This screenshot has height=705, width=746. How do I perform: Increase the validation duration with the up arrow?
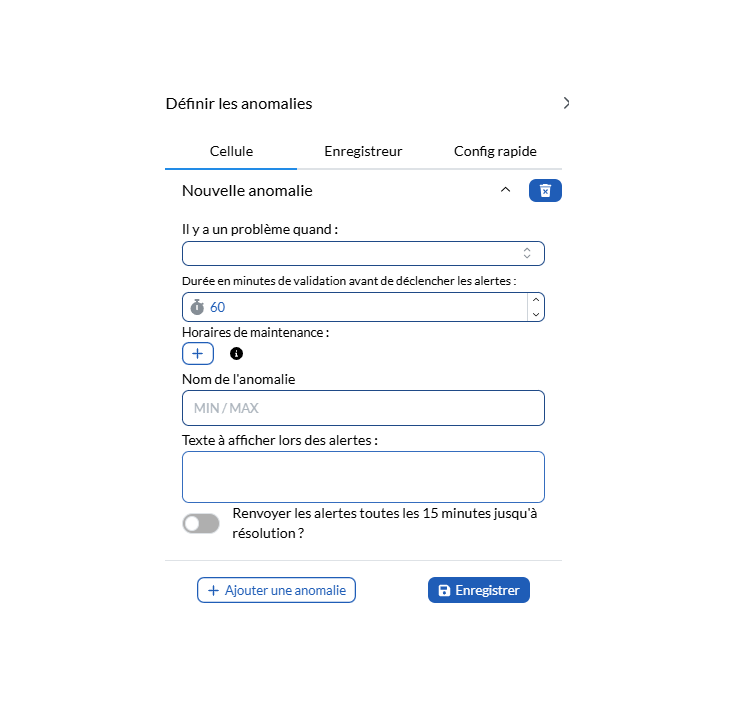pyautogui.click(x=536, y=299)
